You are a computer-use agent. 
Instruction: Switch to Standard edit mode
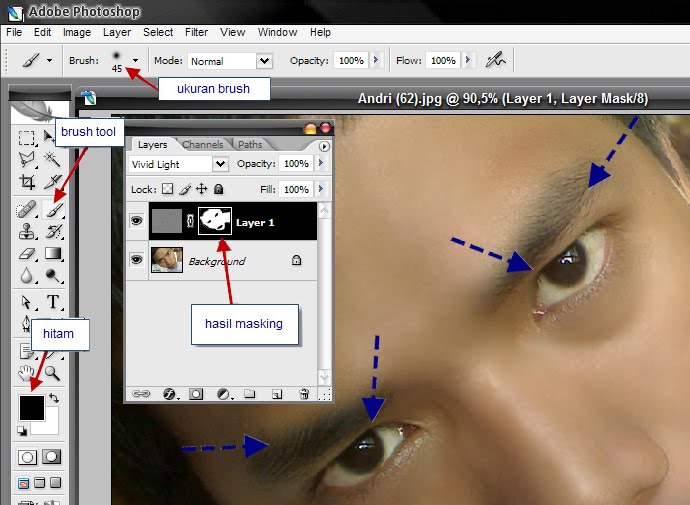(27, 457)
